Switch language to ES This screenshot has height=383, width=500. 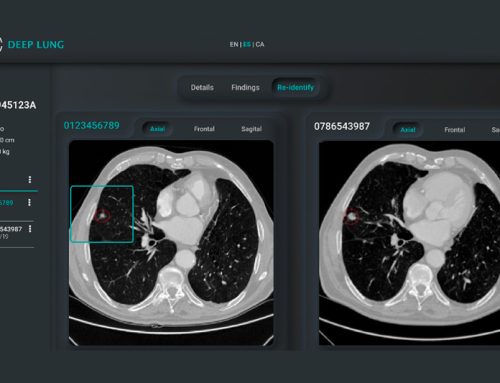[x=247, y=44]
